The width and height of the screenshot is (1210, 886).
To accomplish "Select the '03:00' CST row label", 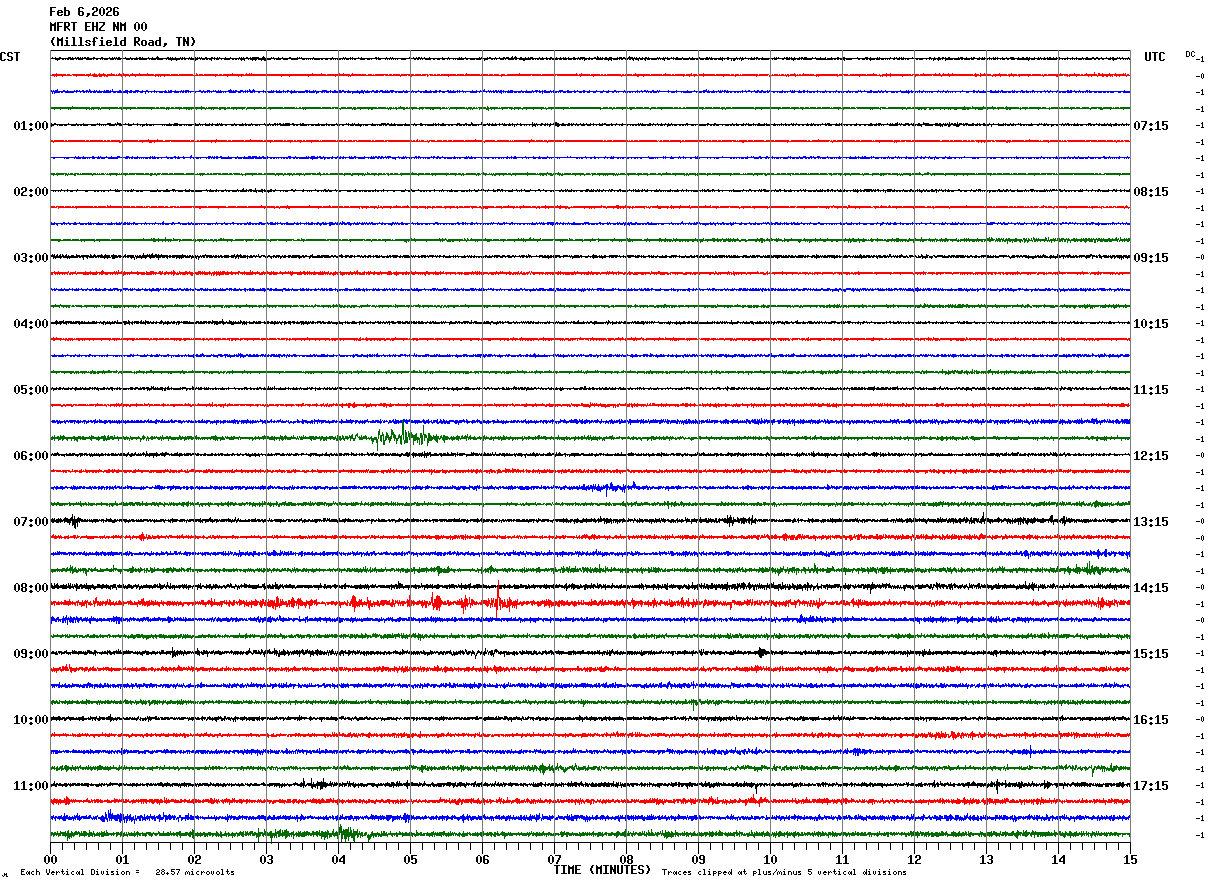I will [x=30, y=258].
